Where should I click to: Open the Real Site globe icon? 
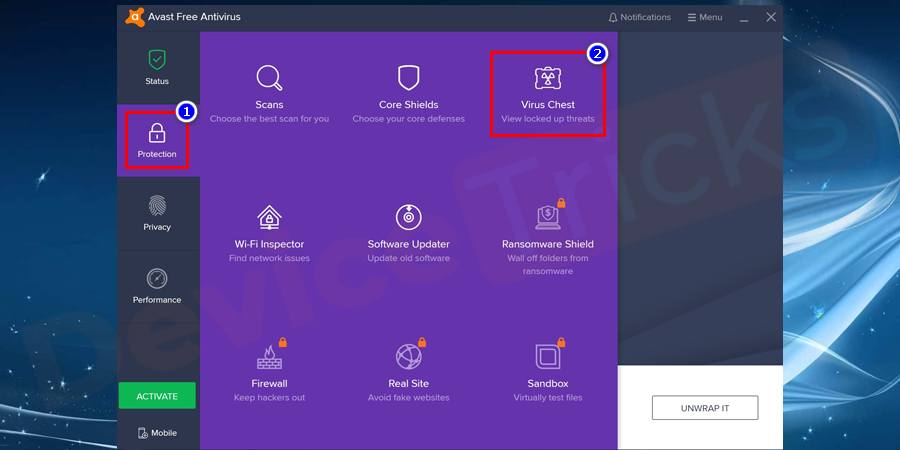click(x=409, y=356)
